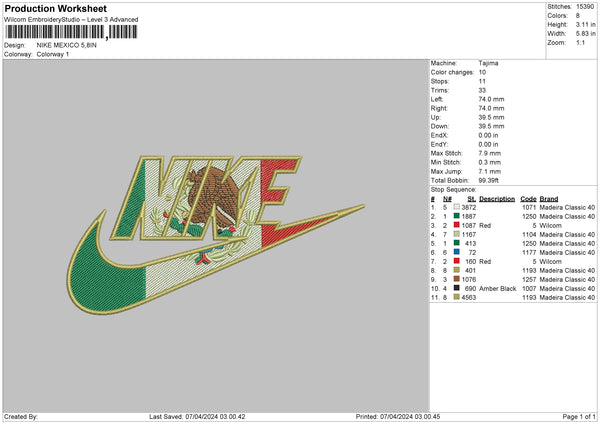Image resolution: width=600 pixels, height=424 pixels.
Task: Click the design name NIKE MEXICO 5,8IN
Action: 67,45
